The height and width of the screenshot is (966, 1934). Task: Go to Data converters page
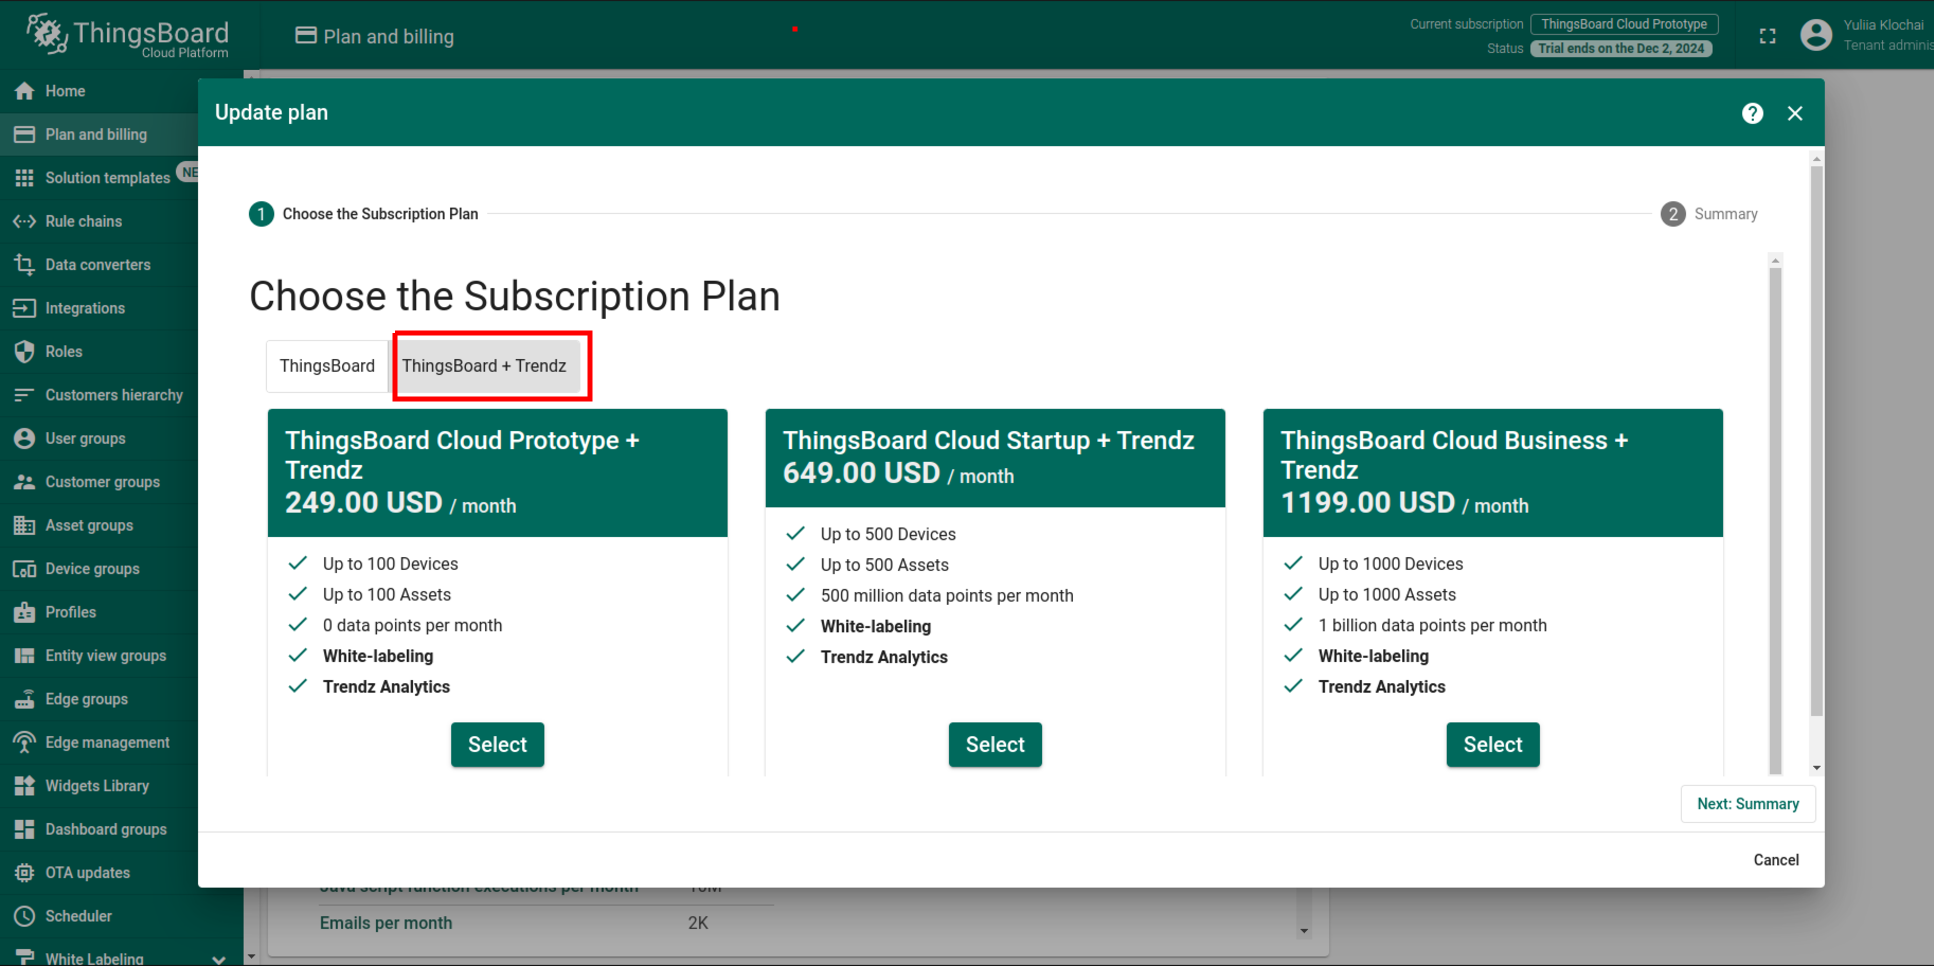[x=99, y=265]
